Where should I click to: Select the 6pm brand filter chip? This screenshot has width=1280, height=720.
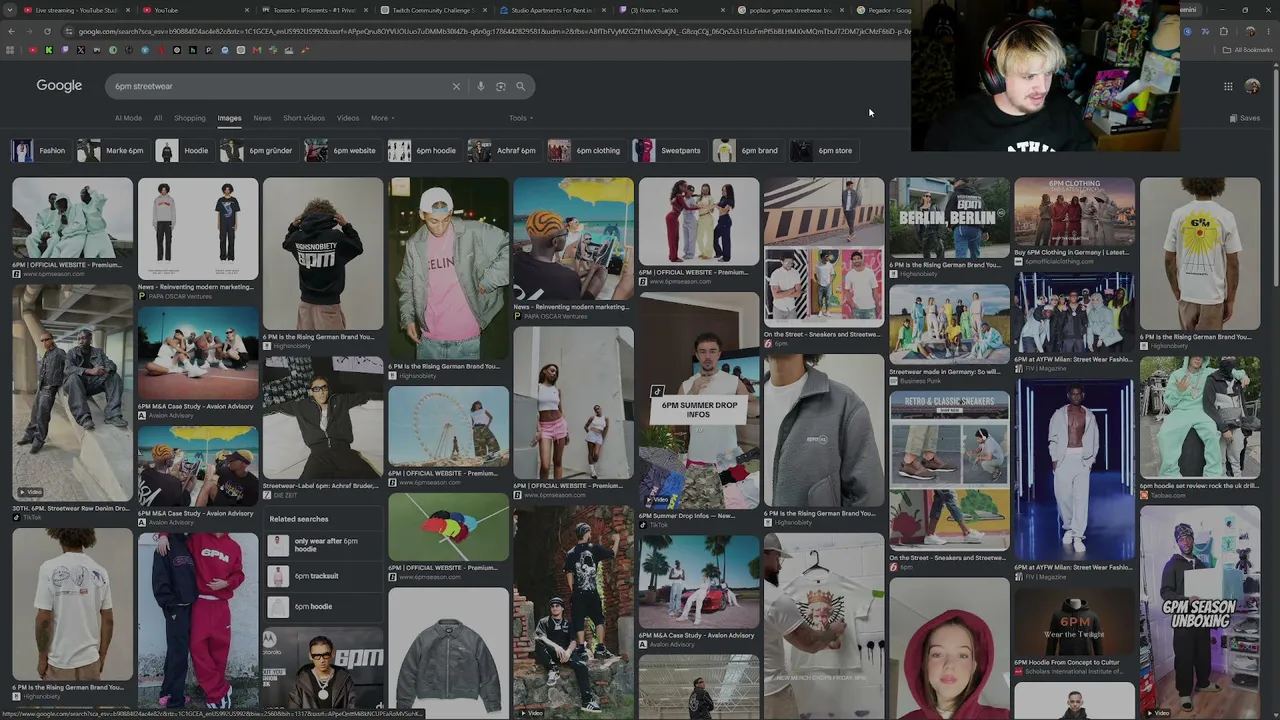tap(747, 151)
